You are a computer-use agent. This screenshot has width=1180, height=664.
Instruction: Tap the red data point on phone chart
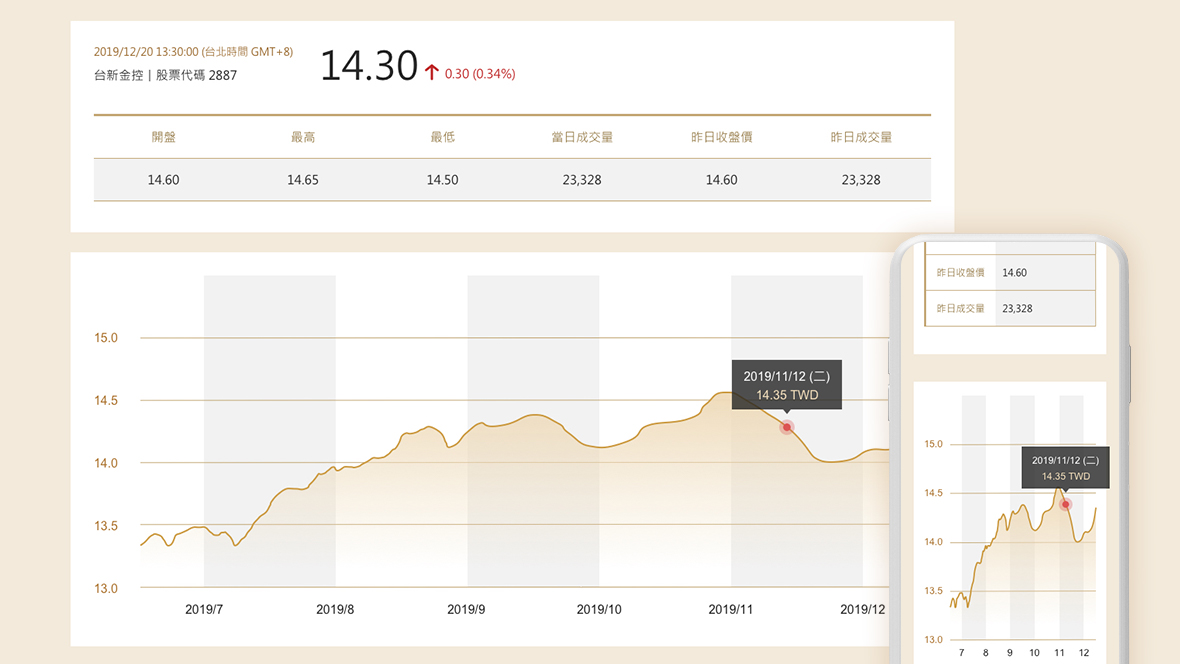pyautogui.click(x=1065, y=505)
